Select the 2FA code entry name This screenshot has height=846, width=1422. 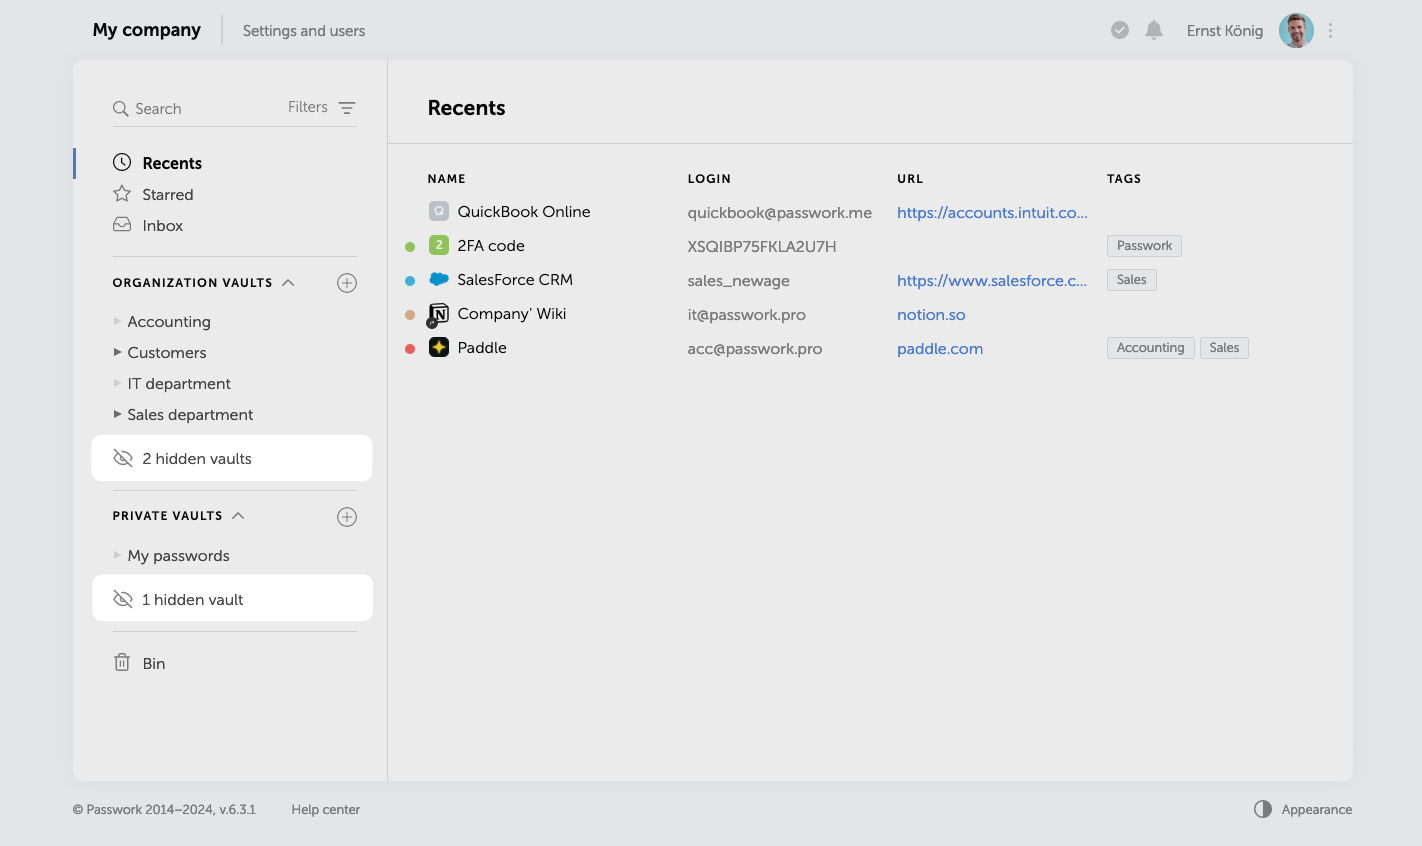pyautogui.click(x=491, y=245)
